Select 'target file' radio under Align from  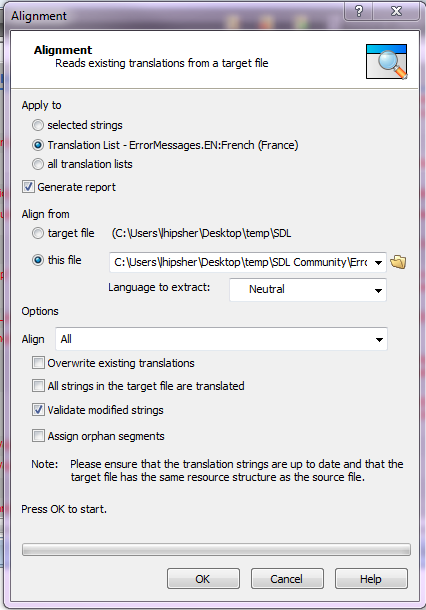[x=38, y=233]
